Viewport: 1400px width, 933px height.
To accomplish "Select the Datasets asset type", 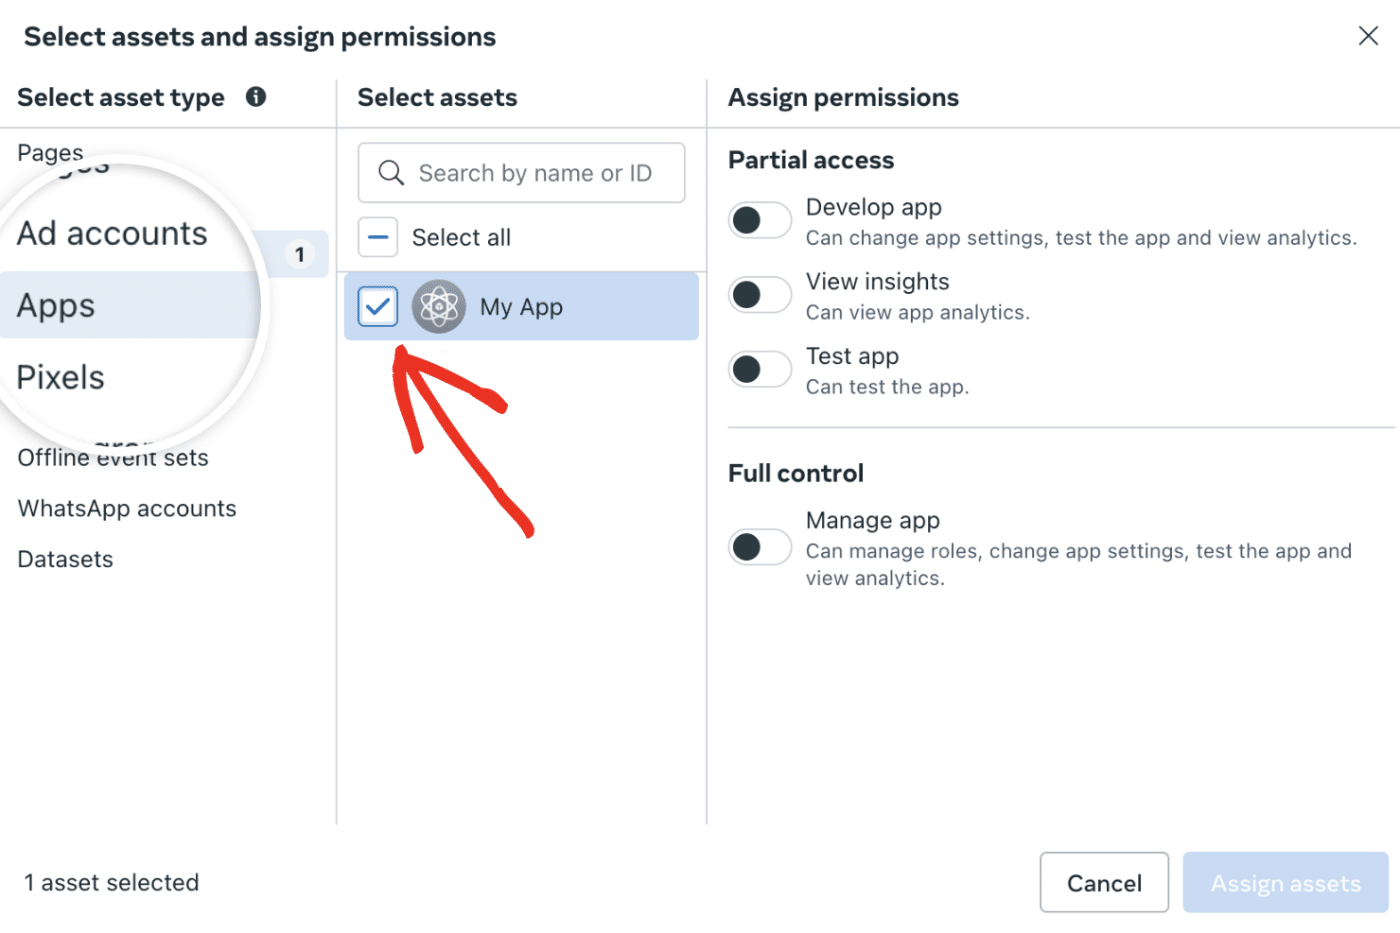I will pyautogui.click(x=64, y=559).
